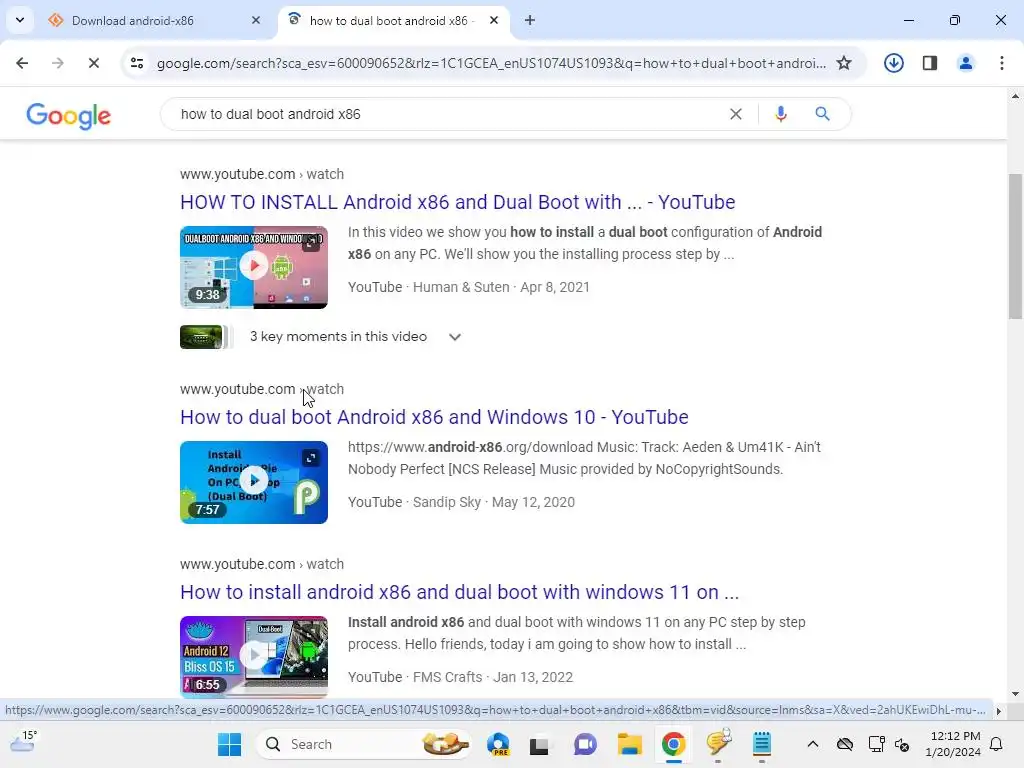Open HOW TO INSTALL Android x86 and Dual Boot result
This screenshot has height=768, width=1024.
(x=457, y=202)
